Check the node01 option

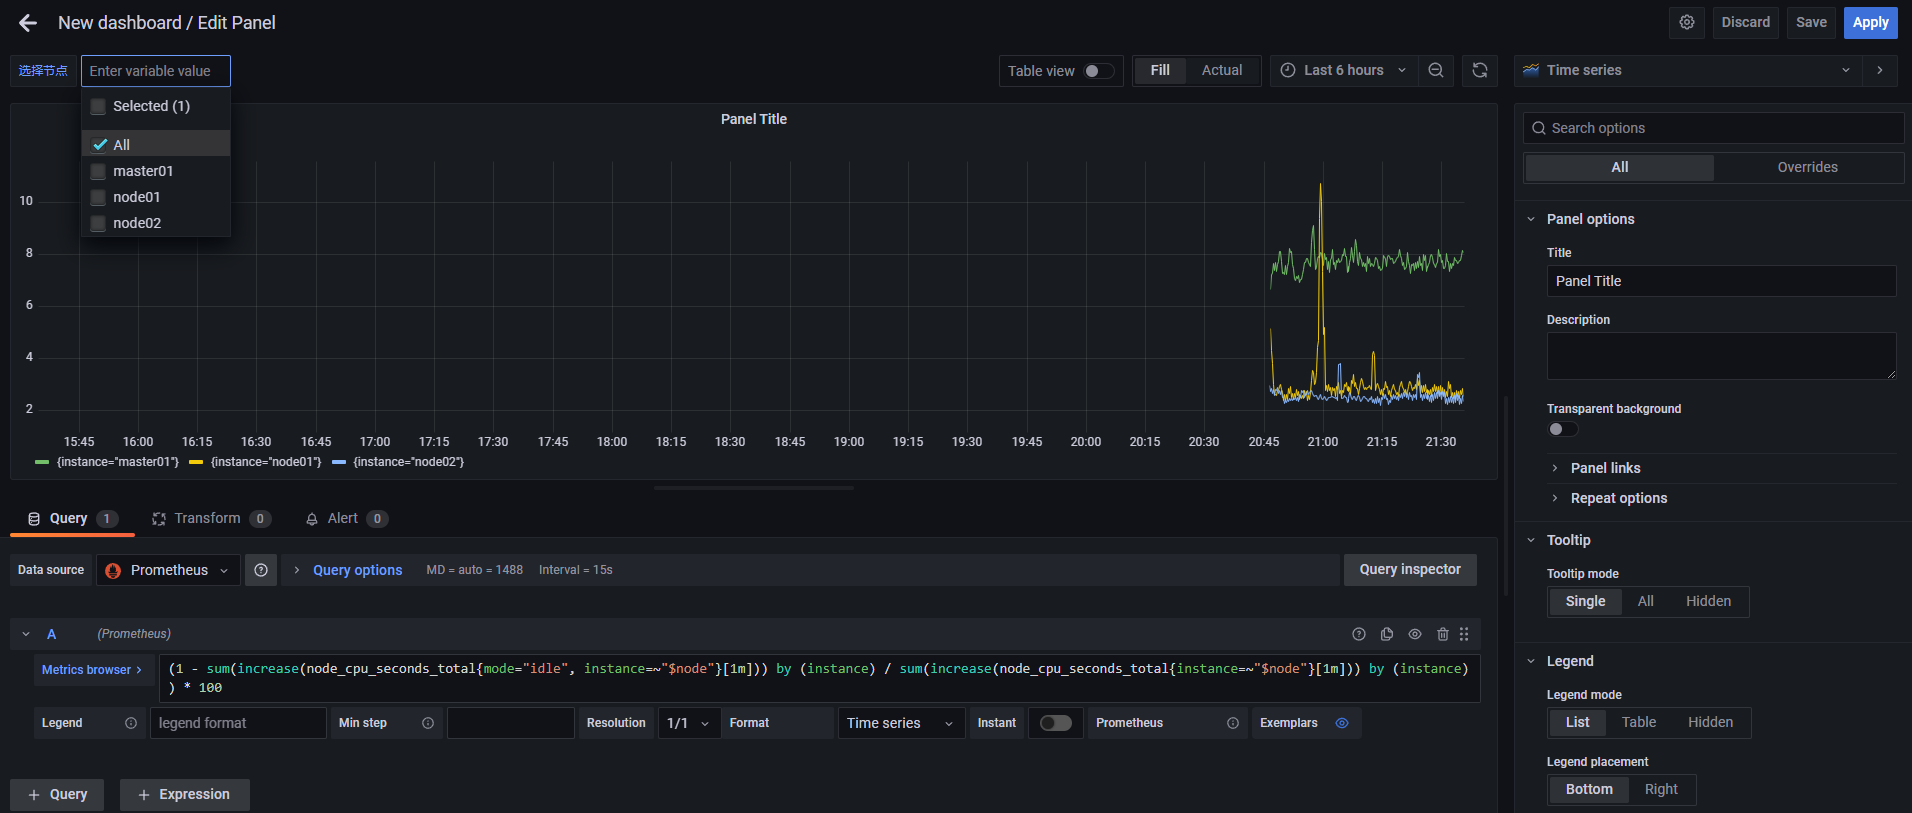pos(98,197)
